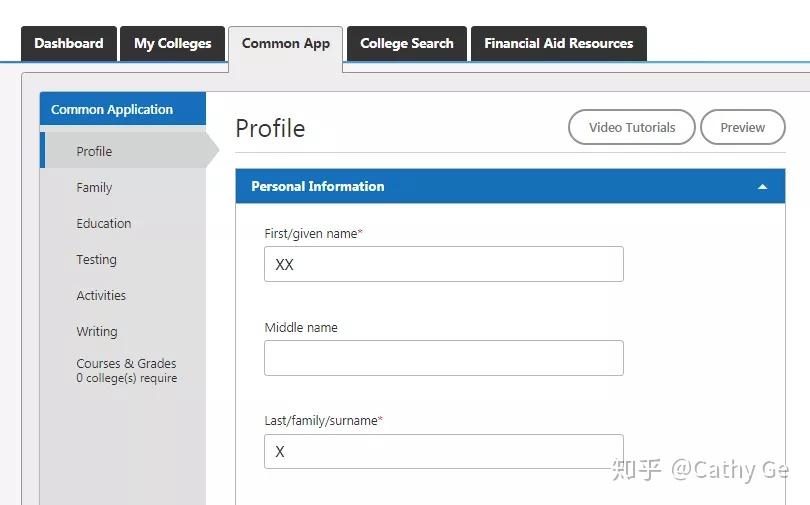
Task: Open the Family section
Action: click(94, 187)
